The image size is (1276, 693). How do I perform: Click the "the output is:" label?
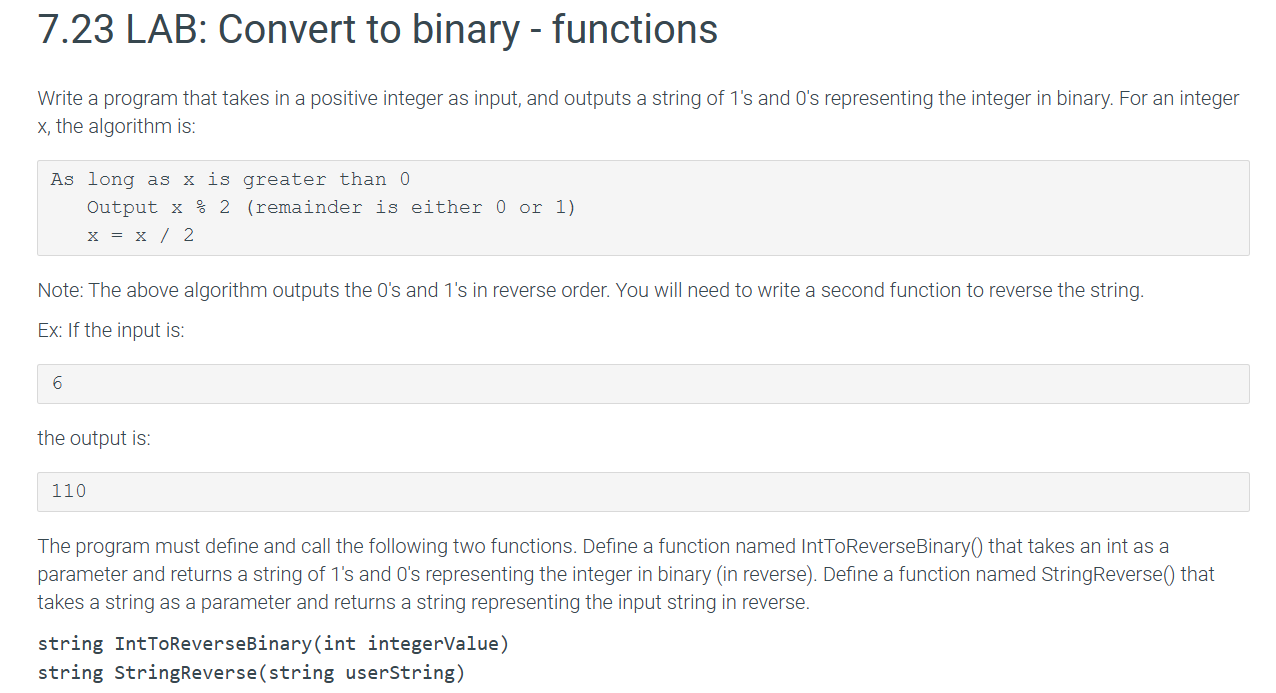coord(94,438)
